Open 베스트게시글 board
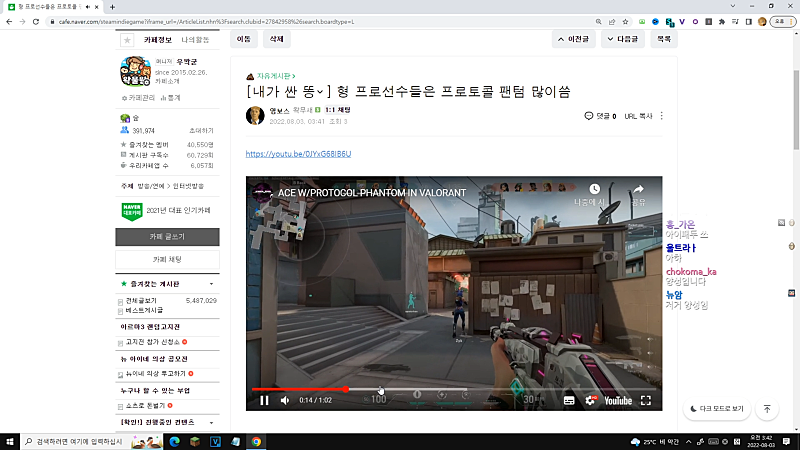Image resolution: width=800 pixels, height=450 pixels. coord(144,310)
